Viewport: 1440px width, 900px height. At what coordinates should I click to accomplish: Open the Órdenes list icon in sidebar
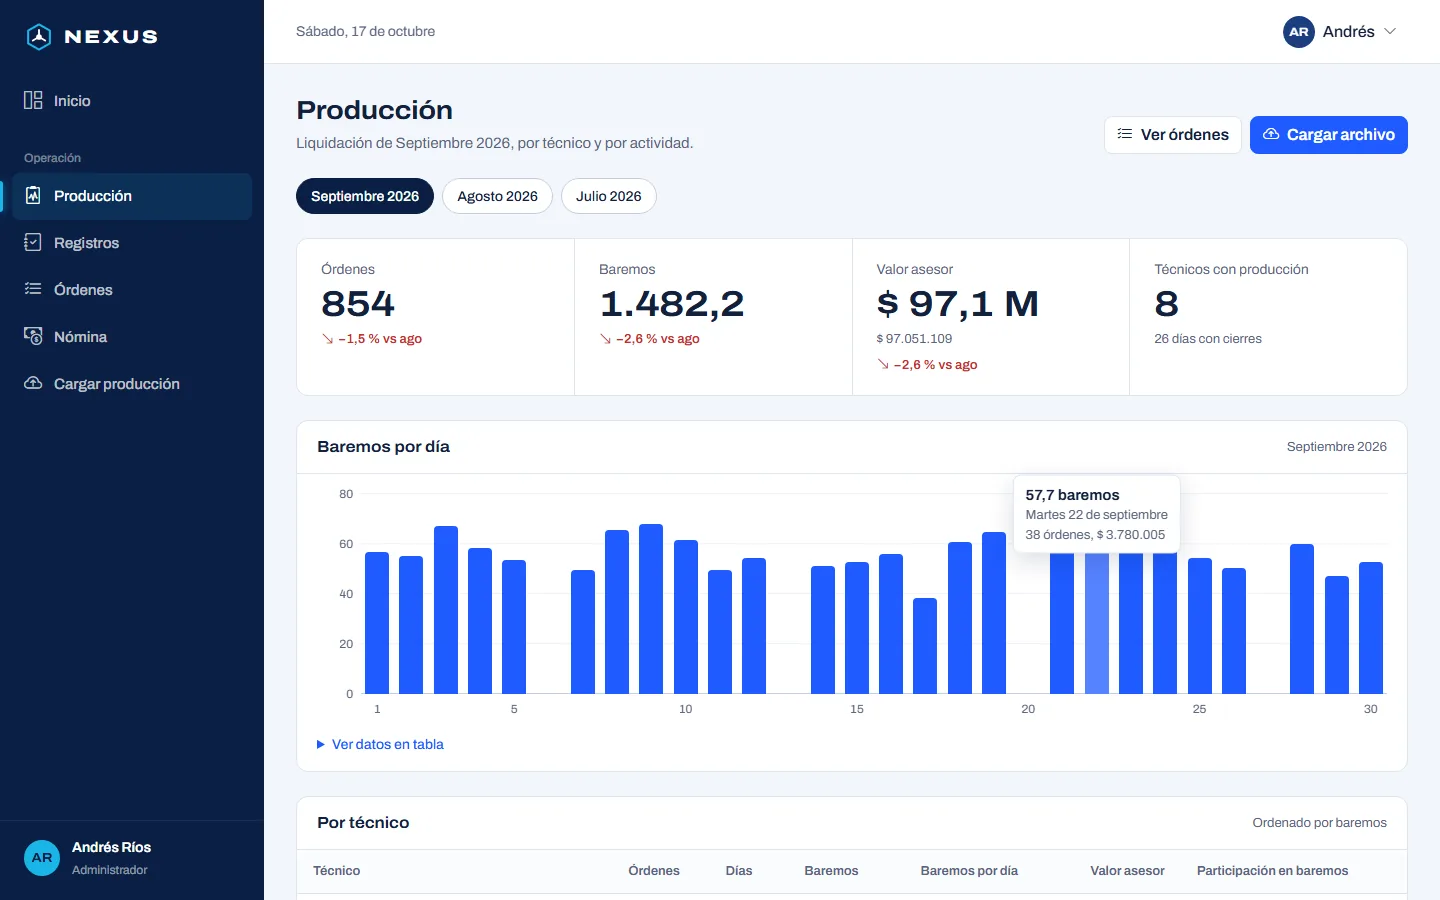pyautogui.click(x=33, y=289)
